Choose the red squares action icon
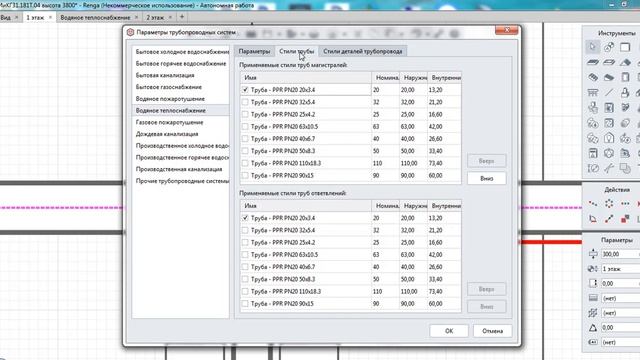640x360 pixels. click(x=625, y=219)
